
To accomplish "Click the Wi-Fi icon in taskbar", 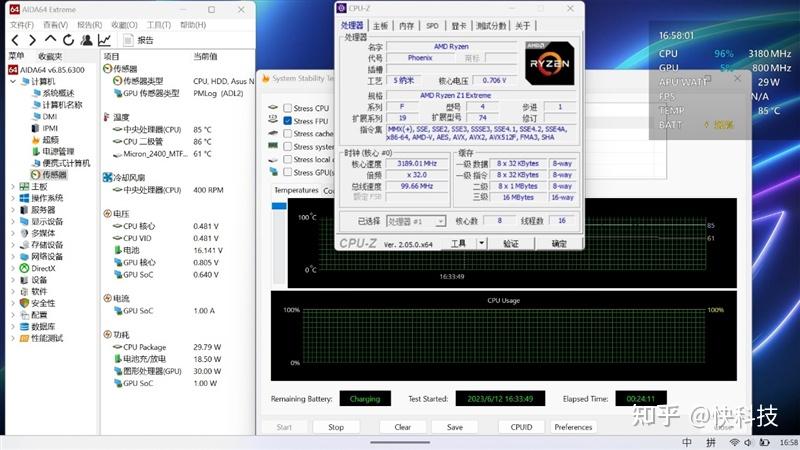I will pos(734,442).
